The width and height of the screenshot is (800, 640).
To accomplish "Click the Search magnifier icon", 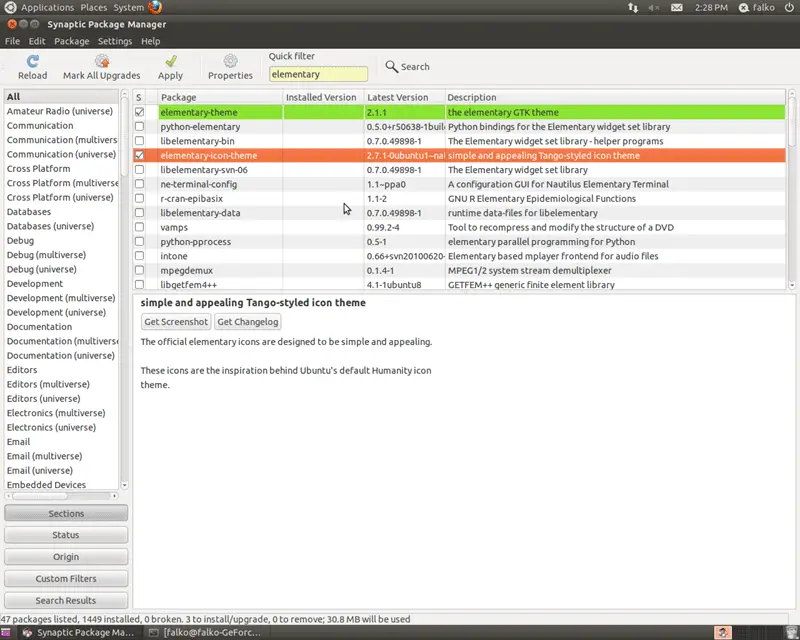I will click(x=391, y=66).
